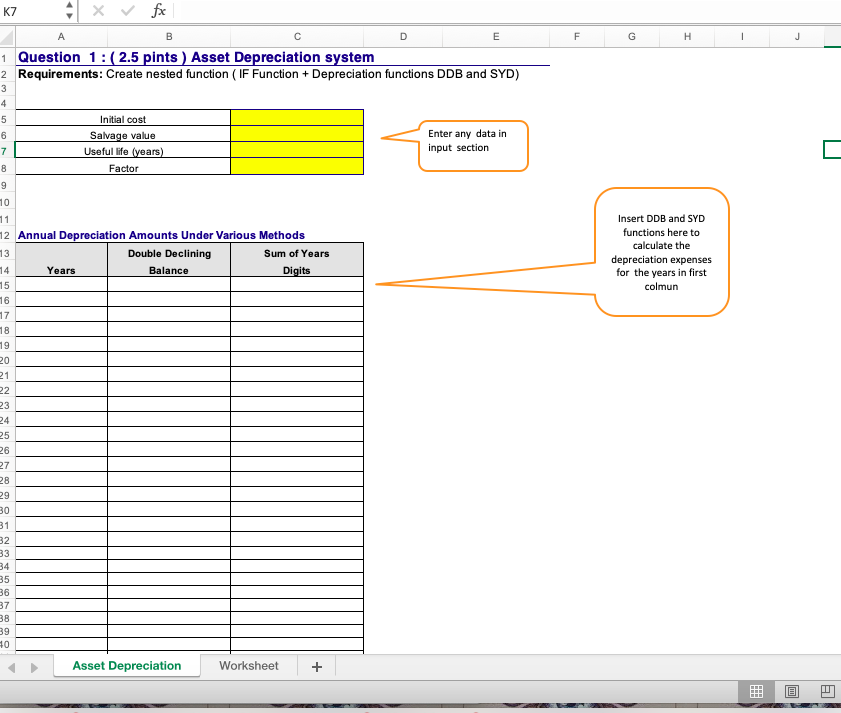841x713 pixels.
Task: Click Sum of Years Digits cell in row 16
Action: (297, 299)
